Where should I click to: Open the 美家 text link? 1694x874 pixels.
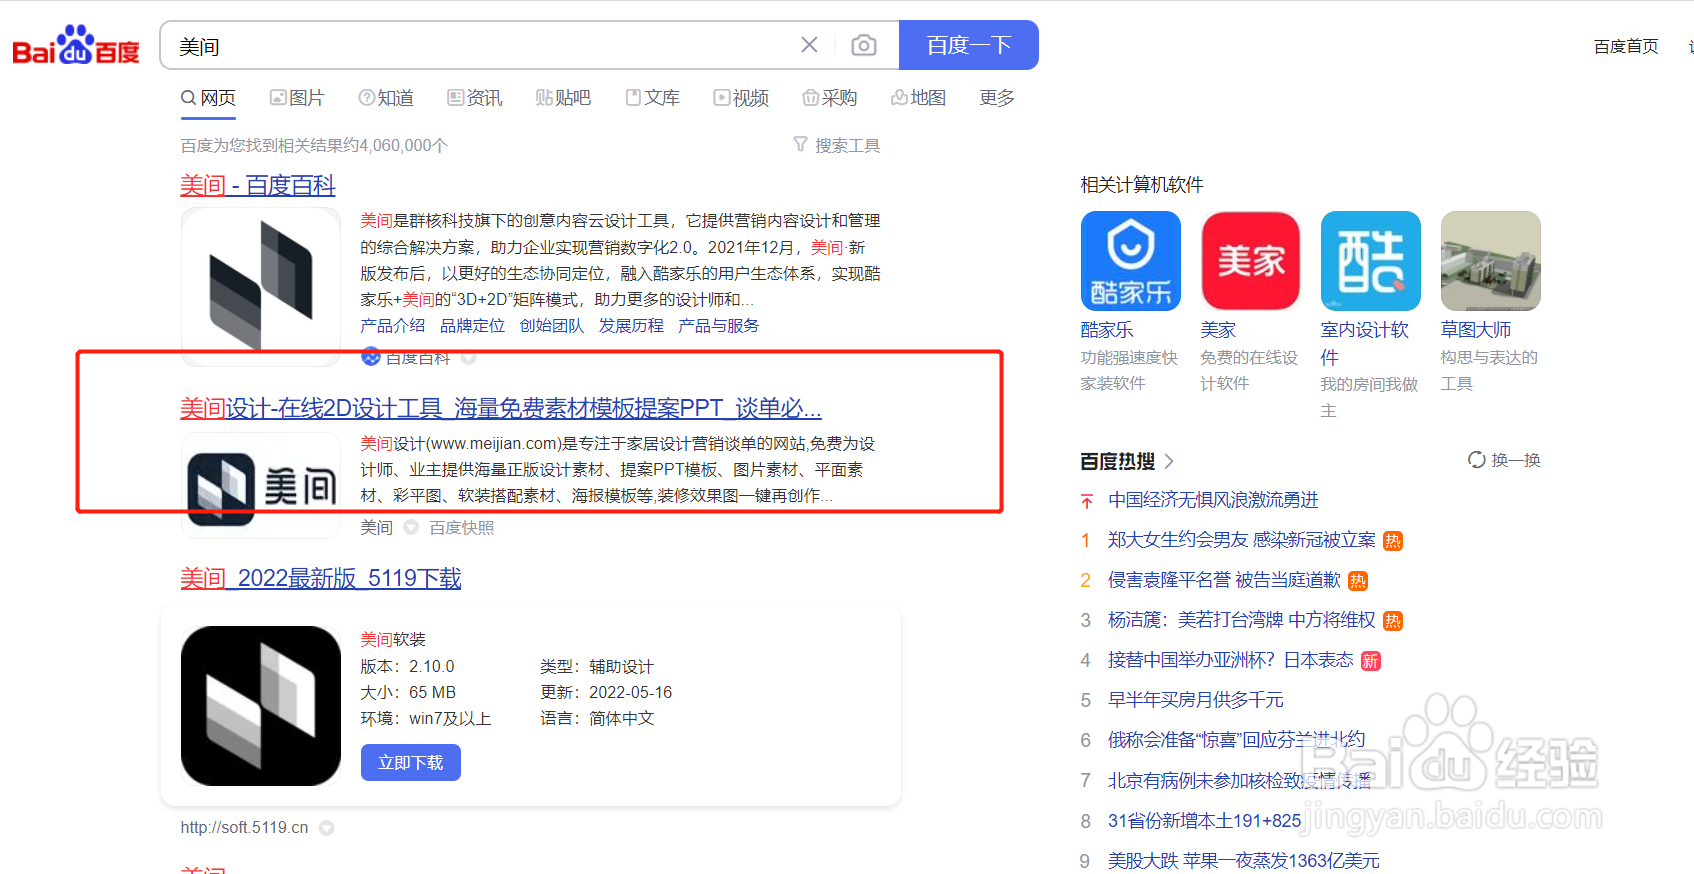point(1218,330)
